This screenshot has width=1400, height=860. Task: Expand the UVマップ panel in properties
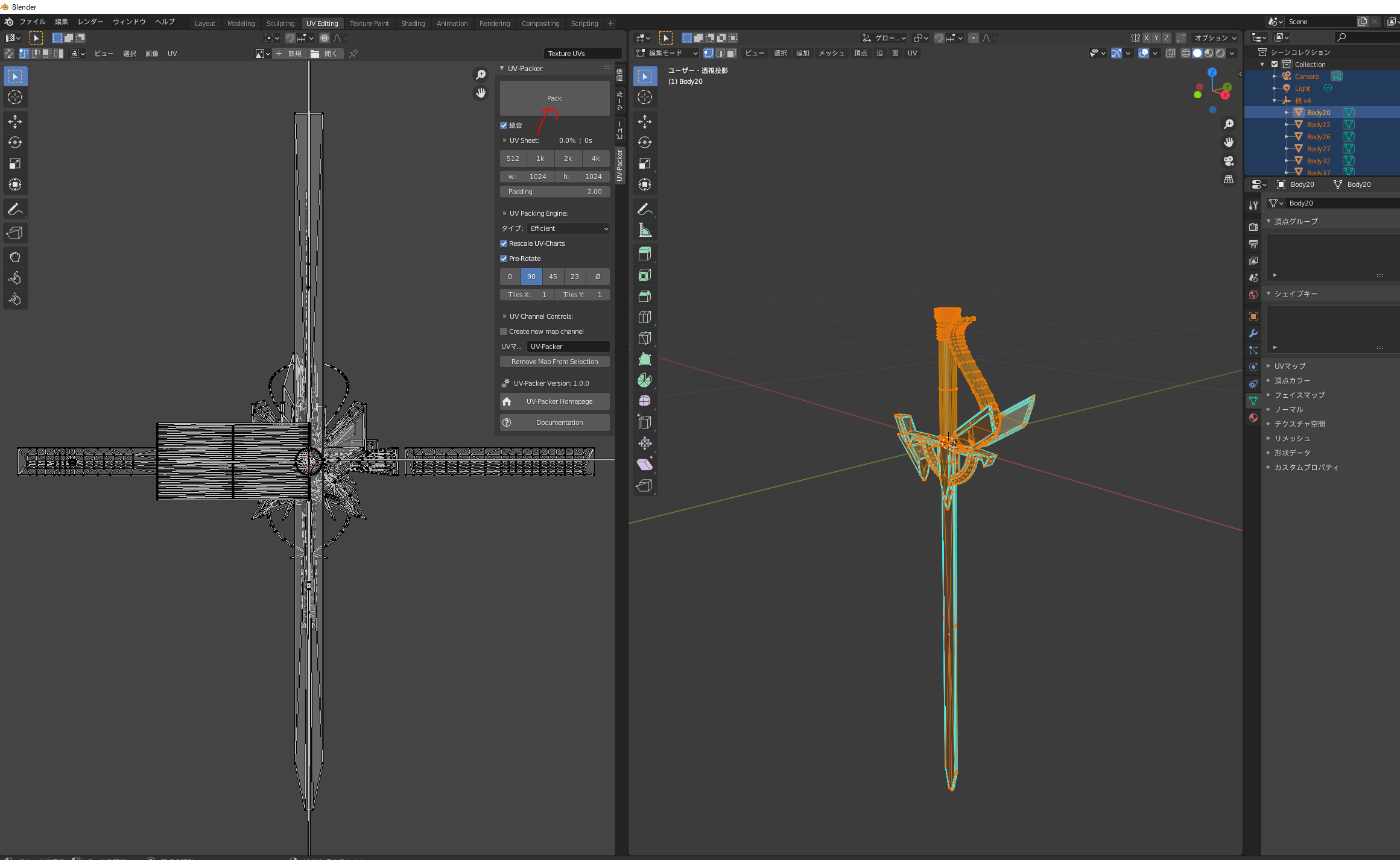click(1290, 366)
